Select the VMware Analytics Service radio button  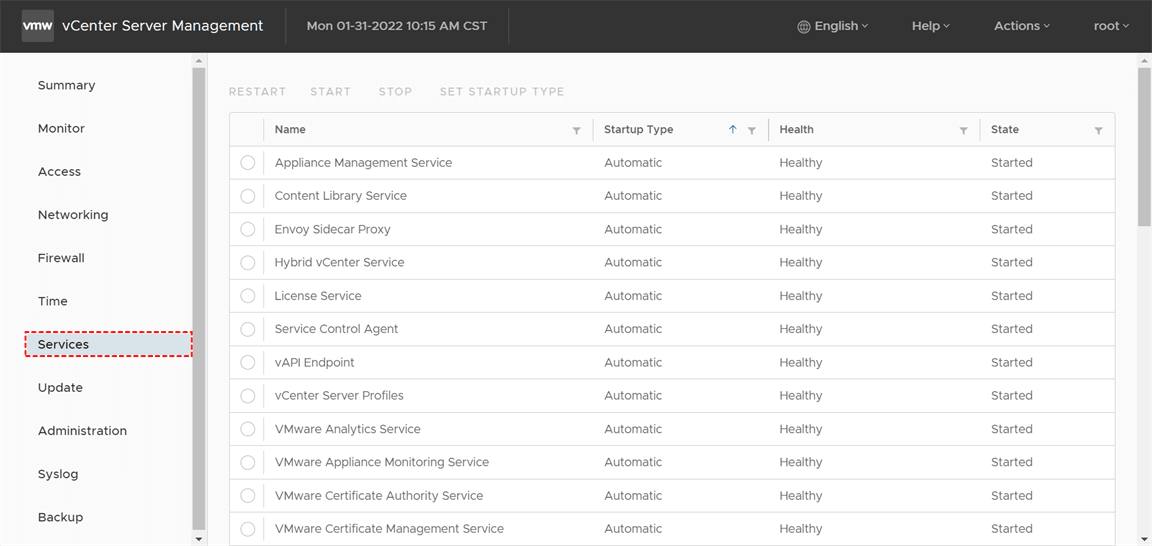tap(248, 429)
